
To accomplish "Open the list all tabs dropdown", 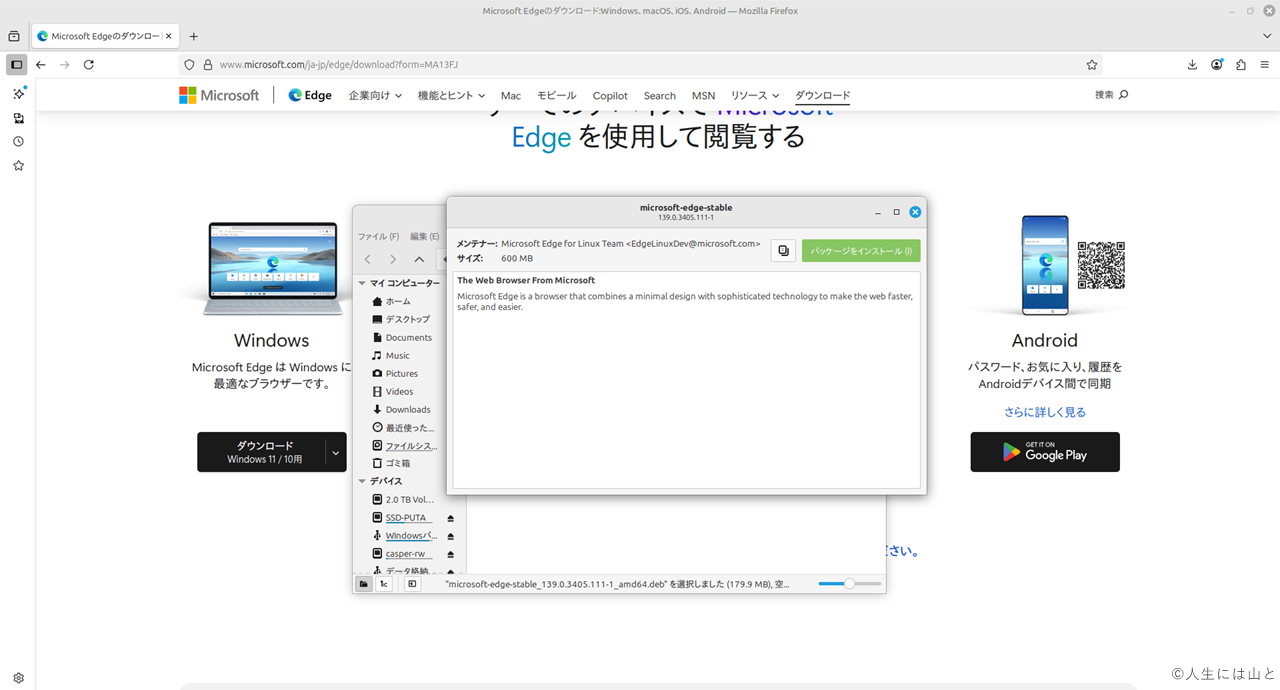I will pyautogui.click(x=1267, y=36).
